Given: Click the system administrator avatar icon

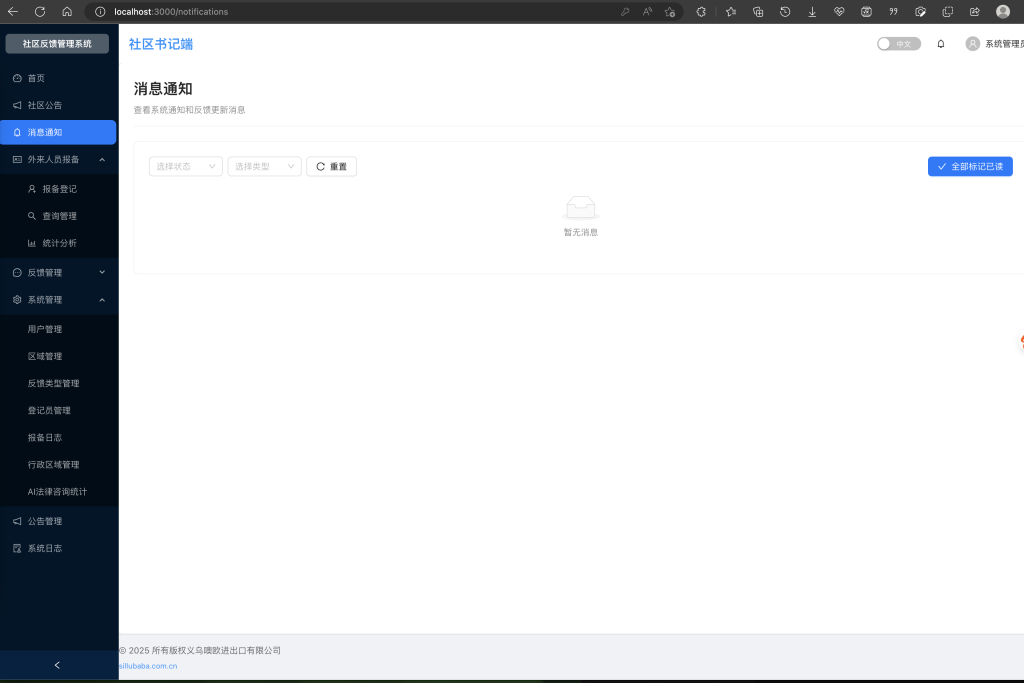Looking at the screenshot, I should point(972,44).
